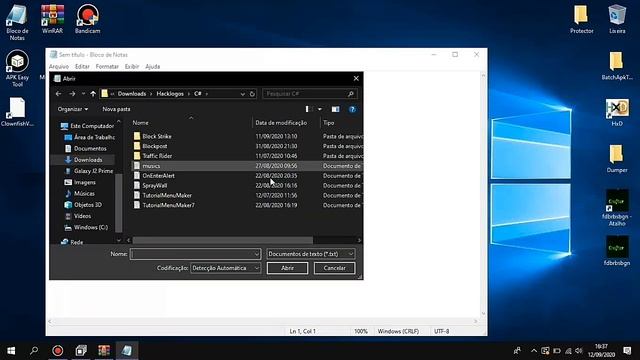Open the Bandicam desktop icon
The height and width of the screenshot is (360, 640).
87,19
